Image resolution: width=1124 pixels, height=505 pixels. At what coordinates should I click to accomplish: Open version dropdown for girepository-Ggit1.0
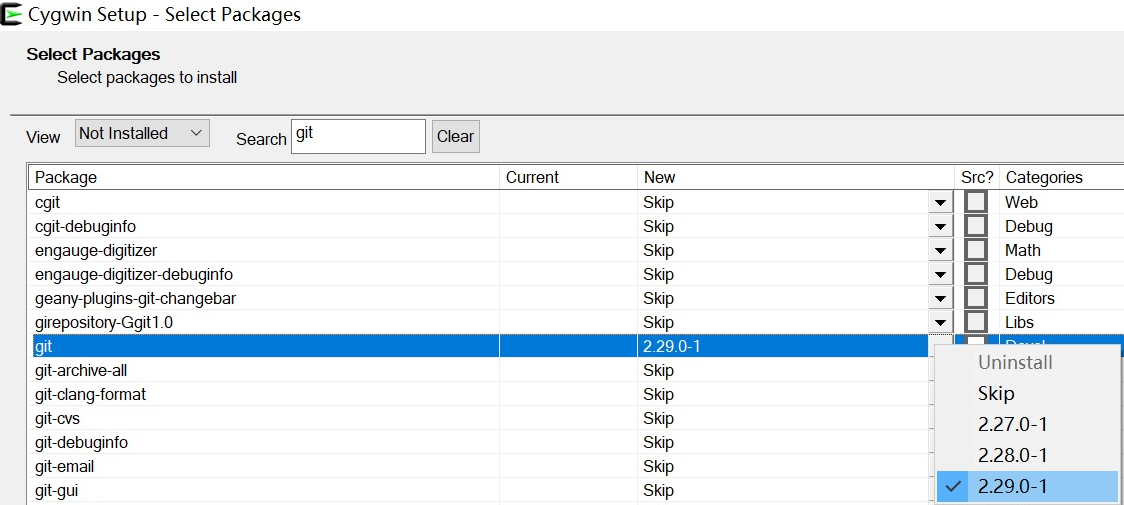click(940, 323)
